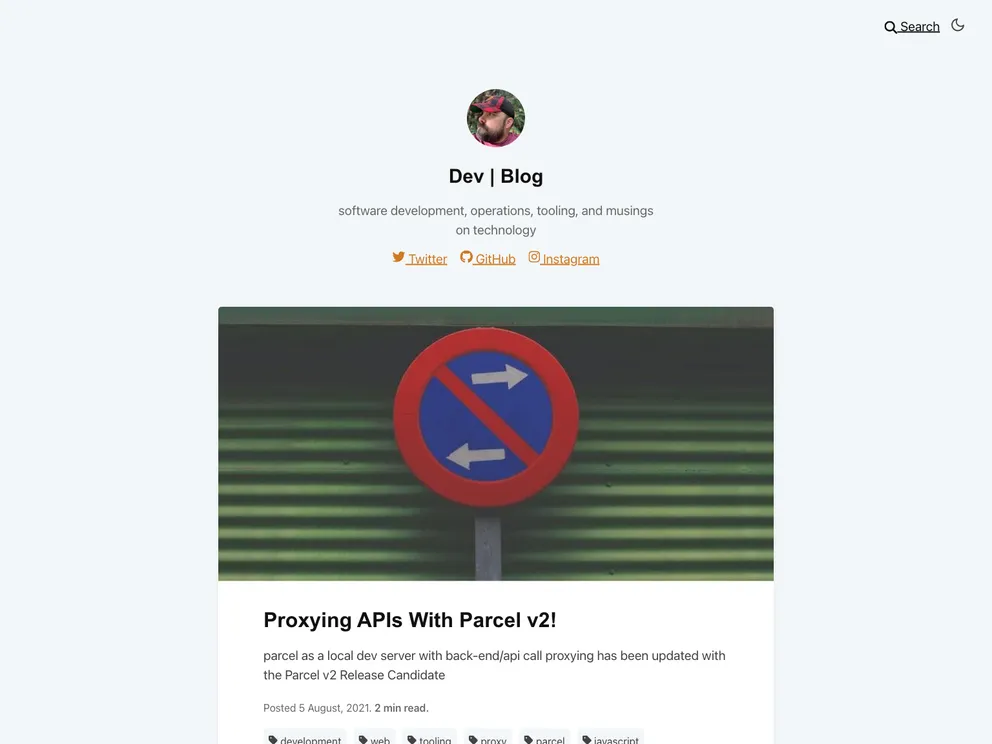Click the parcel tag icon
This screenshot has height=744, width=992.
[528, 740]
